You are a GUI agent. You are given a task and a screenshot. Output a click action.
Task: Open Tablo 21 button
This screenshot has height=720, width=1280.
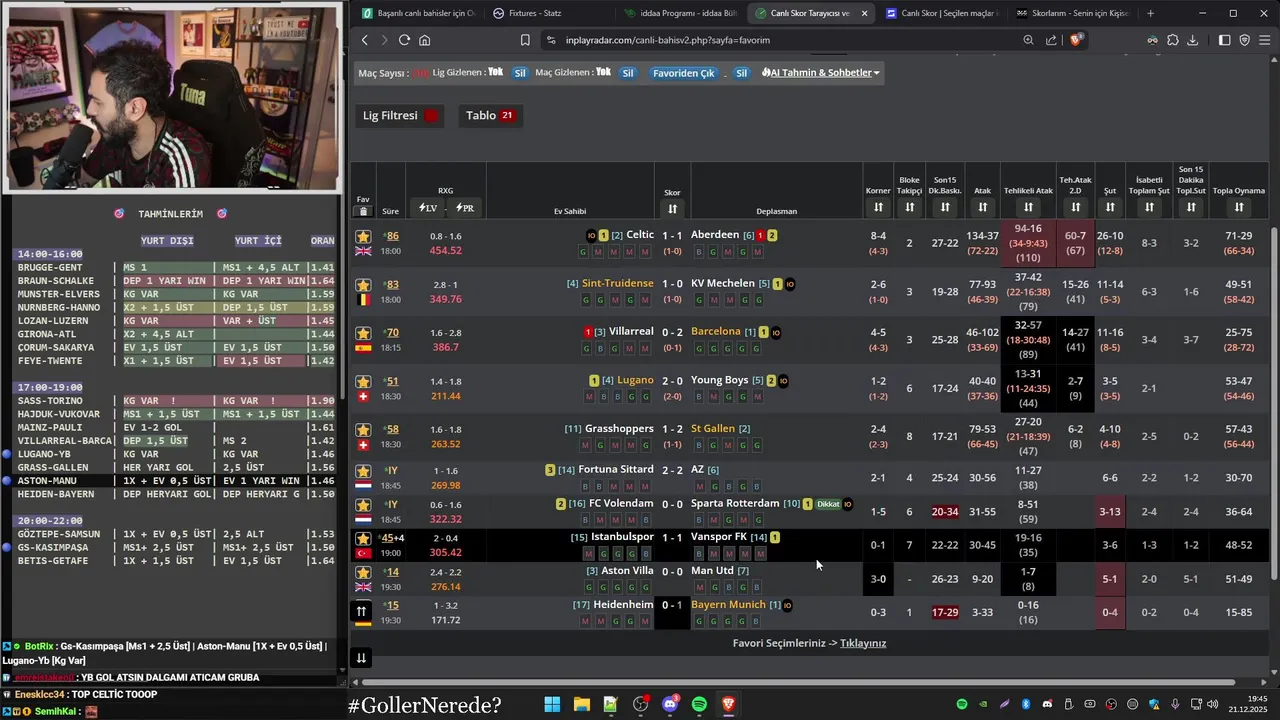(490, 115)
